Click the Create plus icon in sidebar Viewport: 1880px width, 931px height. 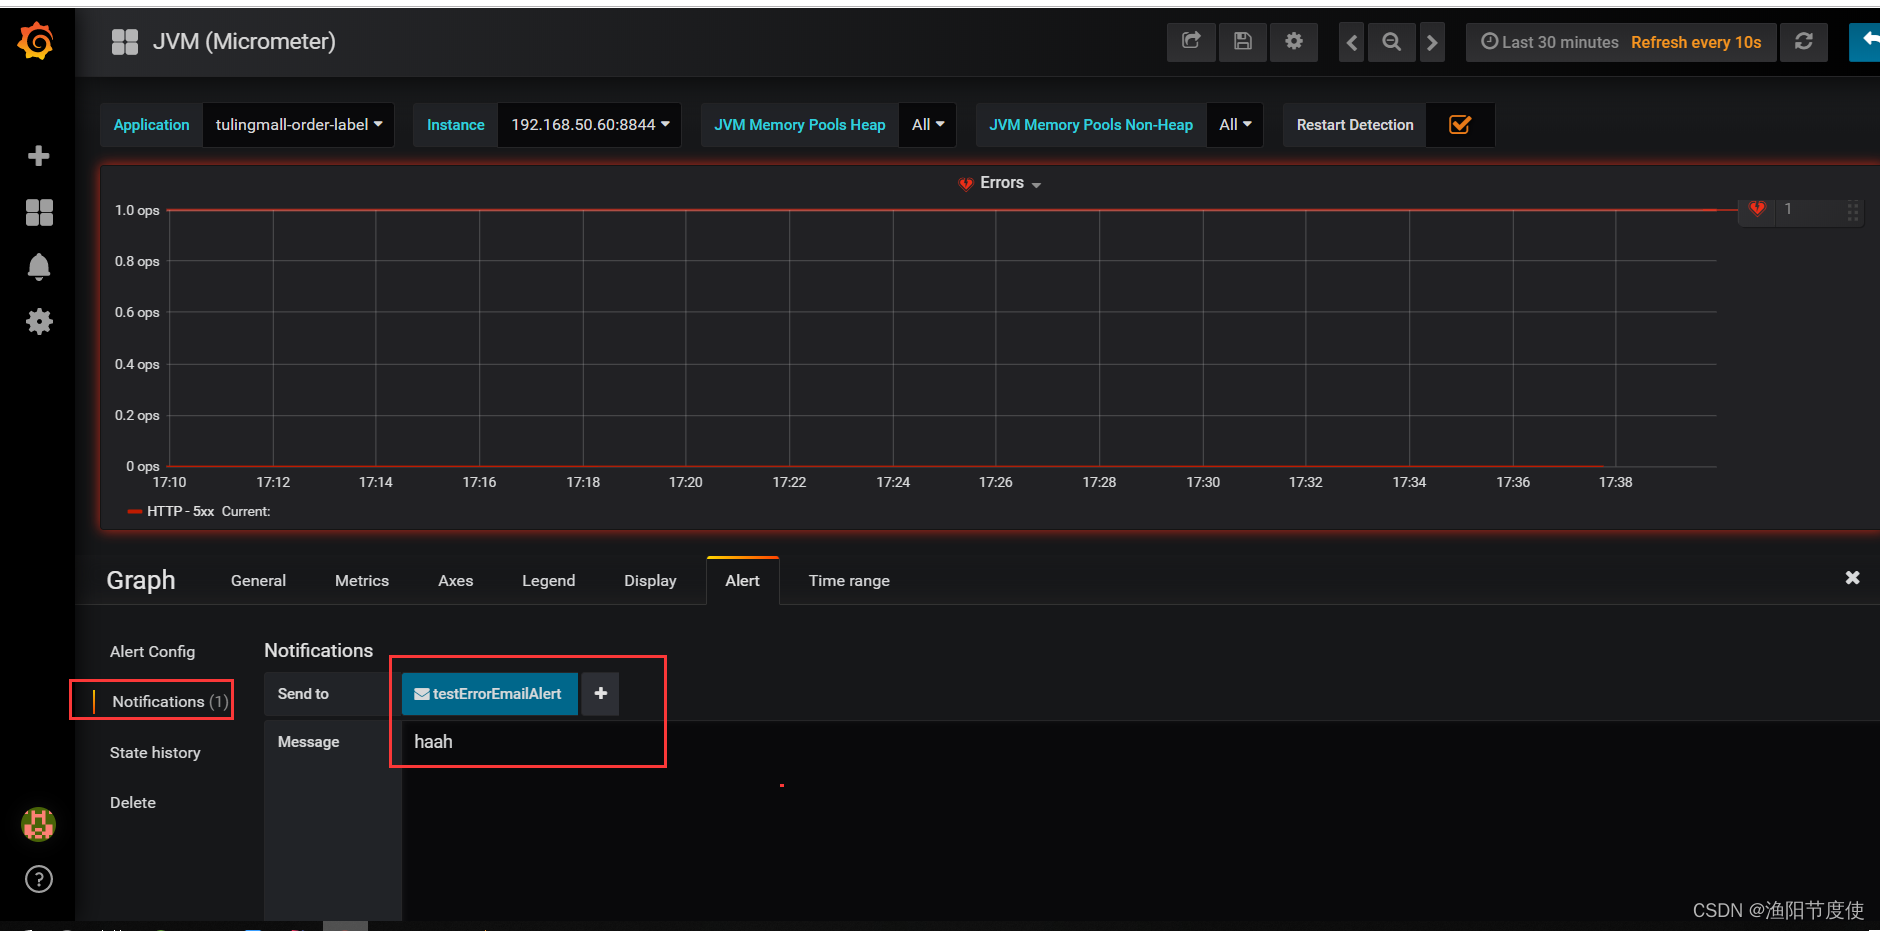pyautogui.click(x=39, y=156)
